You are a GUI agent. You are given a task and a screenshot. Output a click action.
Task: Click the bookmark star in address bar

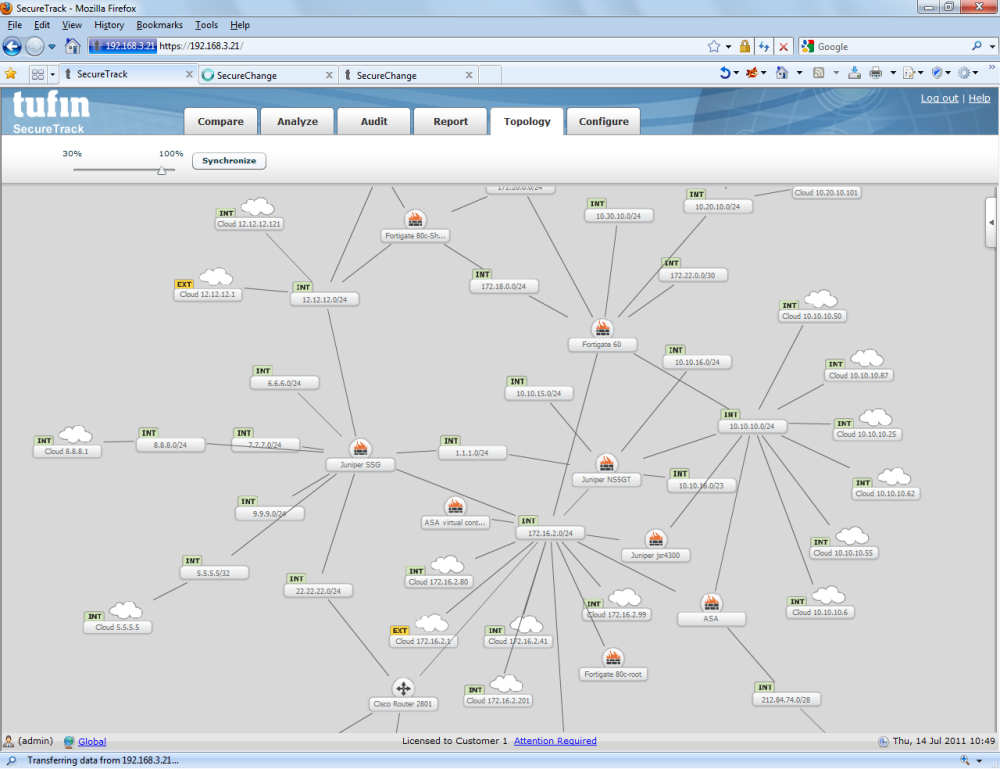point(714,46)
